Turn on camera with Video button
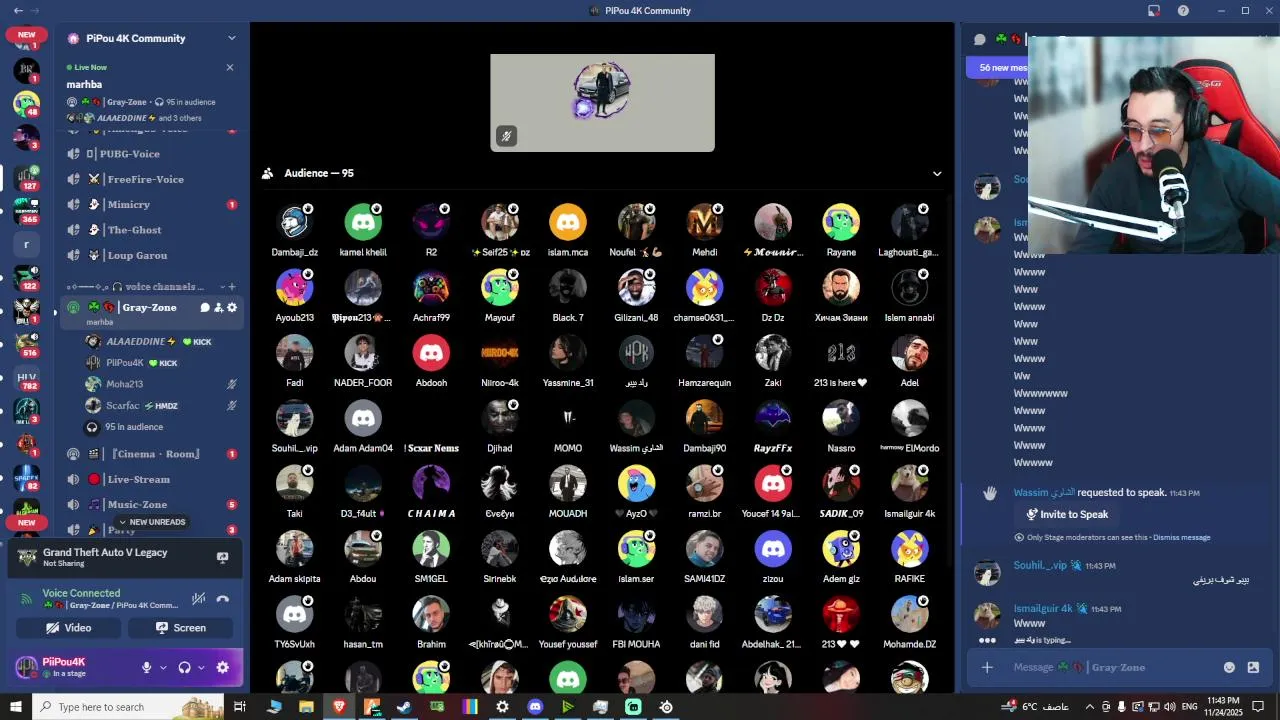Viewport: 1280px width, 720px height. coord(69,628)
